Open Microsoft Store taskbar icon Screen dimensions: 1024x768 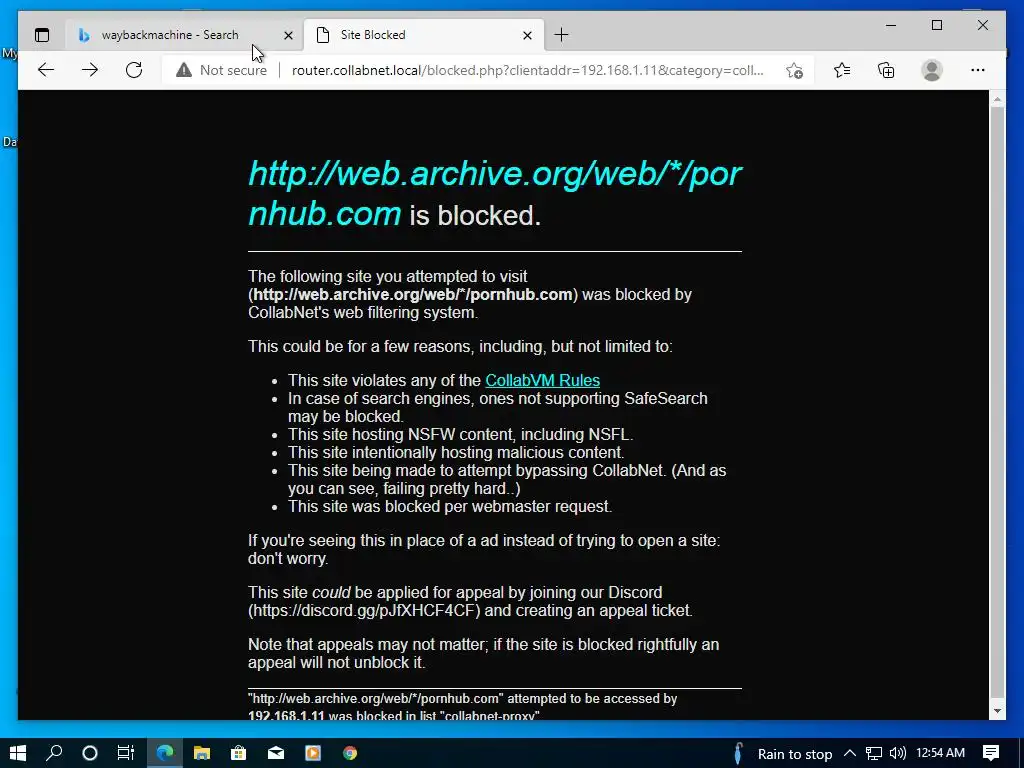coord(238,753)
